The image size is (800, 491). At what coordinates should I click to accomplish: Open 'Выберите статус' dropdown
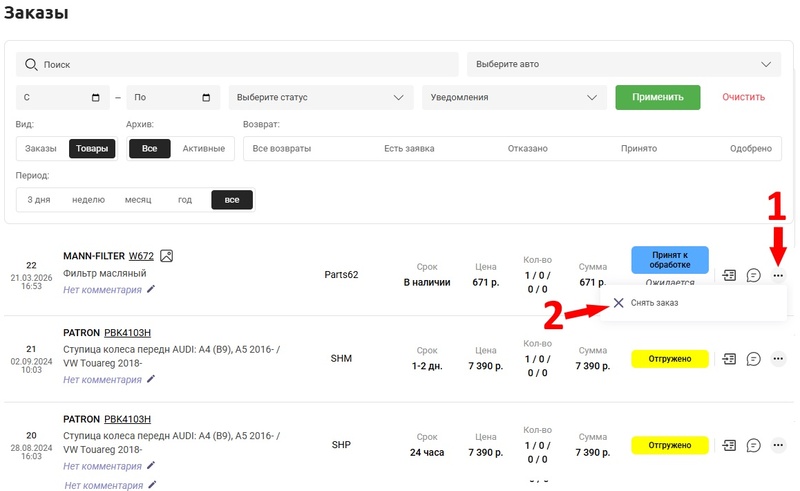tap(320, 98)
